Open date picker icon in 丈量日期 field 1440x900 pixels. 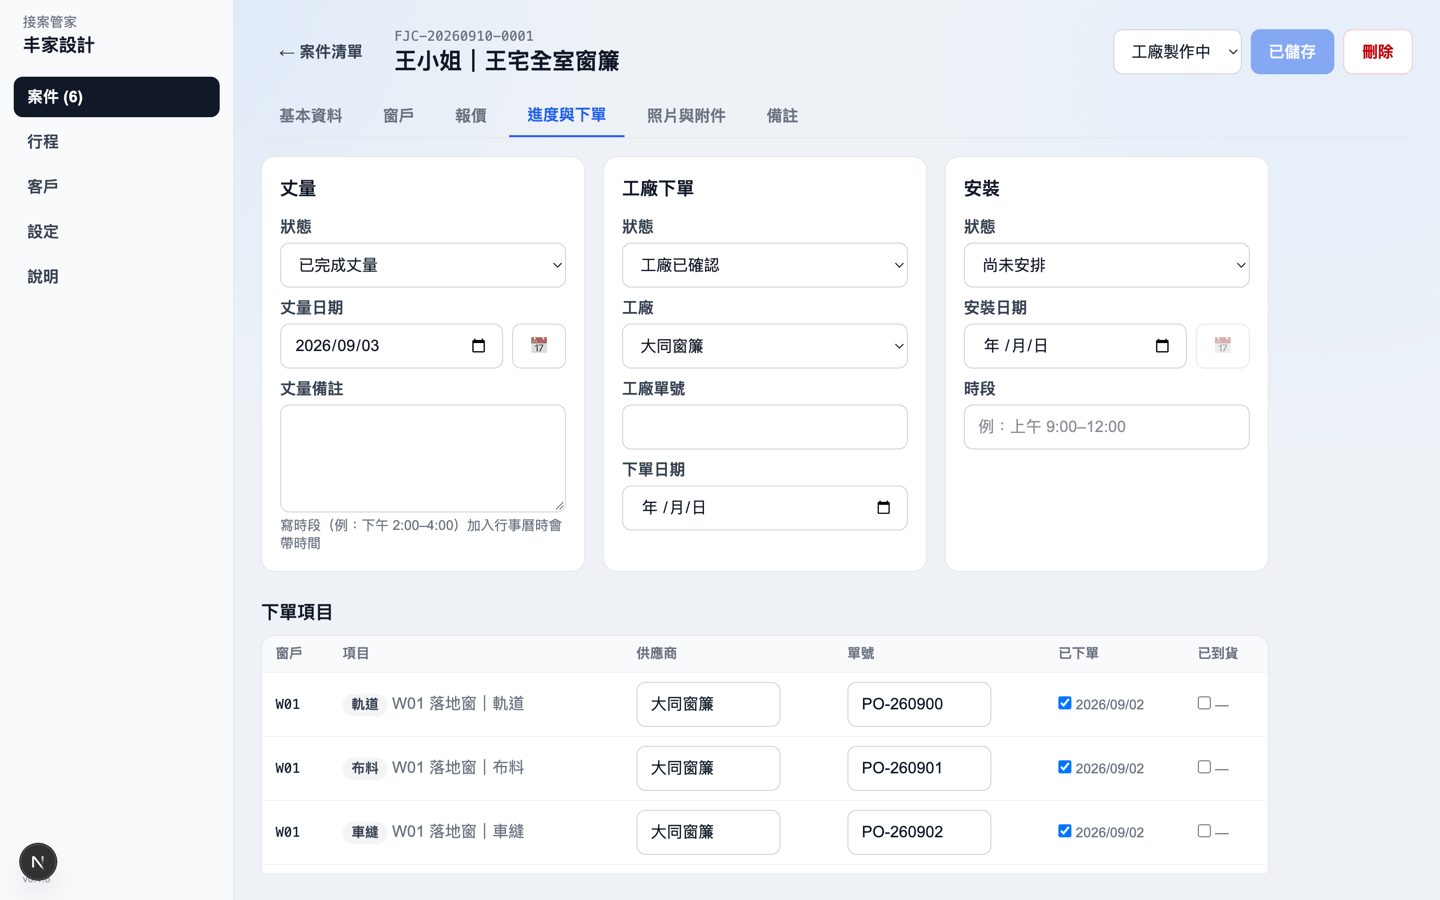478,346
